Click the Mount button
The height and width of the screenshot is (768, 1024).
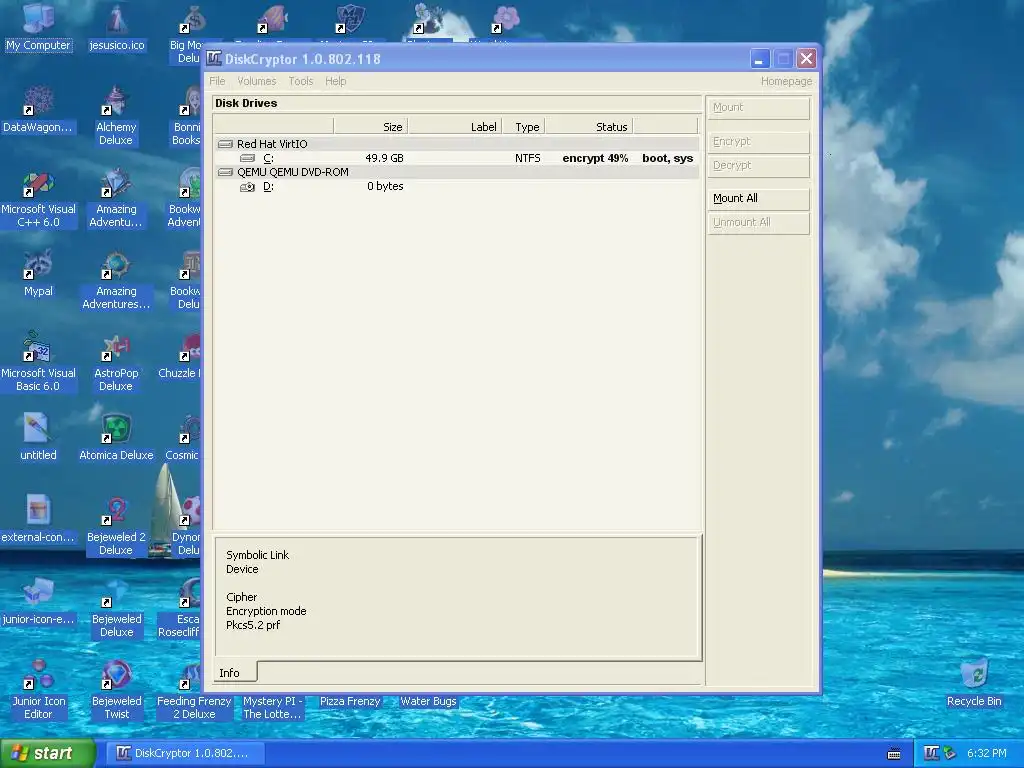(x=758, y=107)
